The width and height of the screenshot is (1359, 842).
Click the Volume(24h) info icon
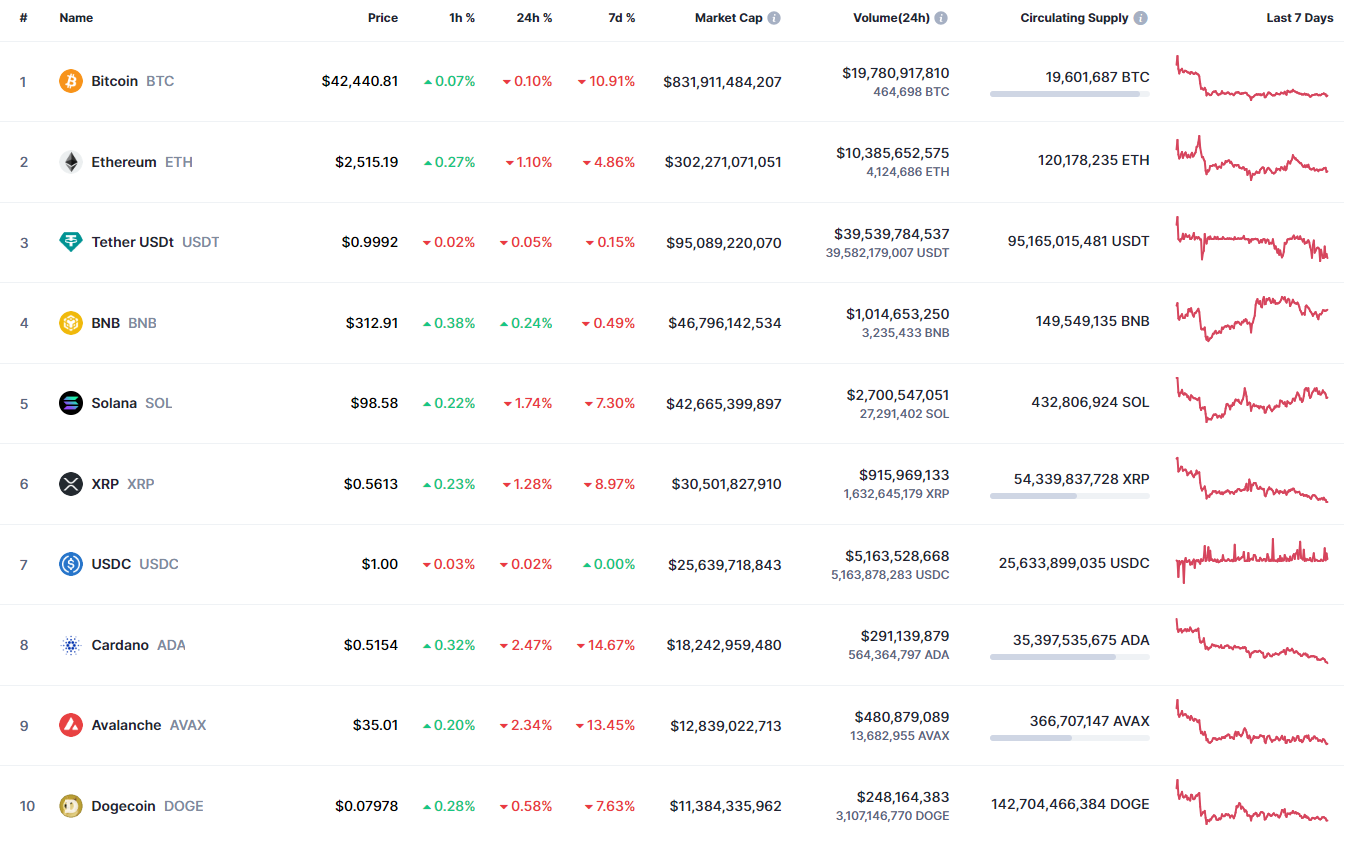(x=941, y=18)
